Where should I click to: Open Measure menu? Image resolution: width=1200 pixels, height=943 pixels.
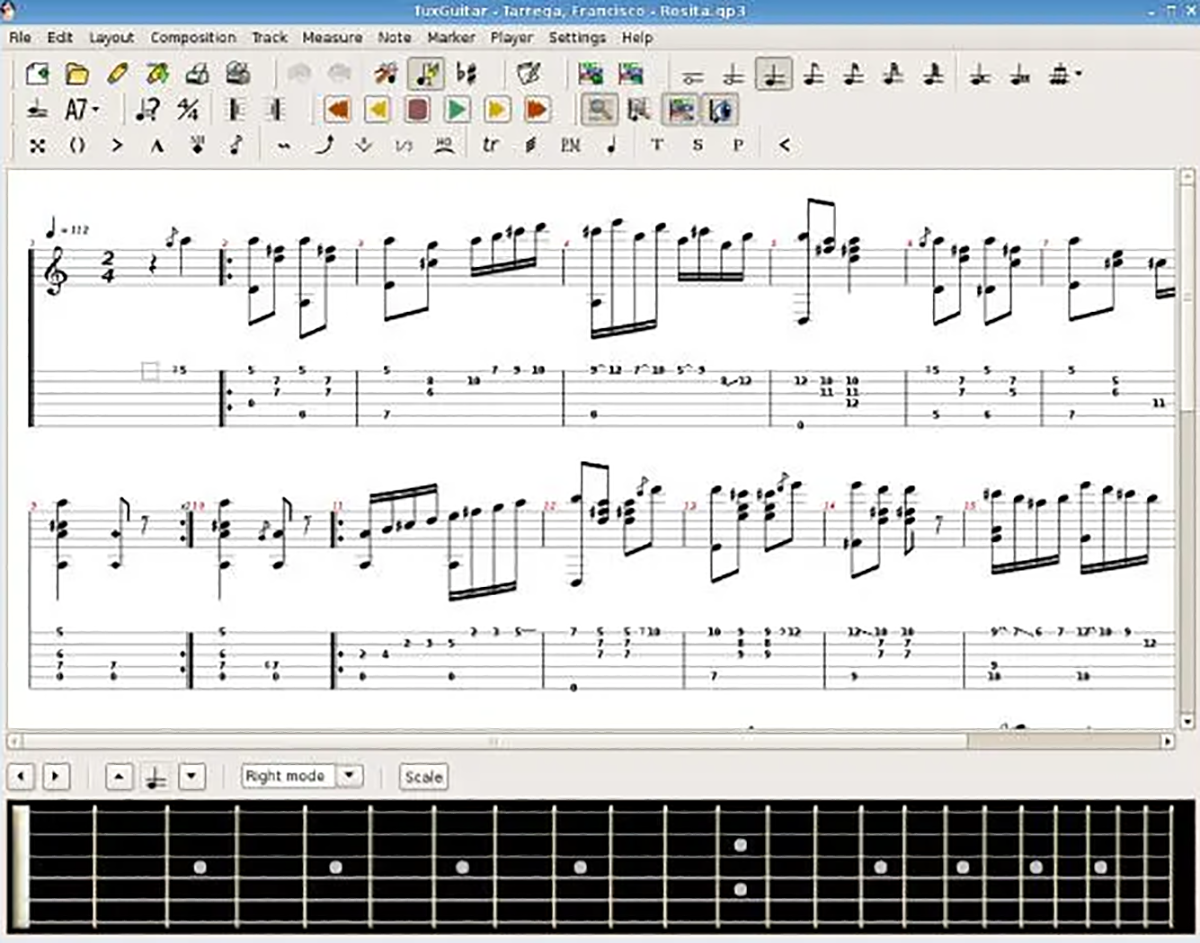pos(332,37)
